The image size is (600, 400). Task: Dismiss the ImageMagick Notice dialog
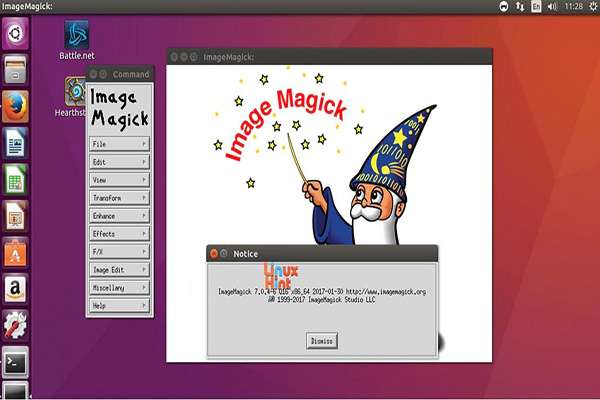tap(322, 341)
